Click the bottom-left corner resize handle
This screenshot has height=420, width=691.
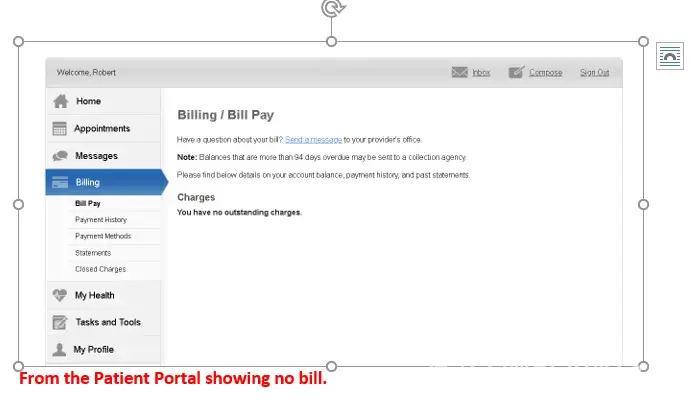(19, 366)
